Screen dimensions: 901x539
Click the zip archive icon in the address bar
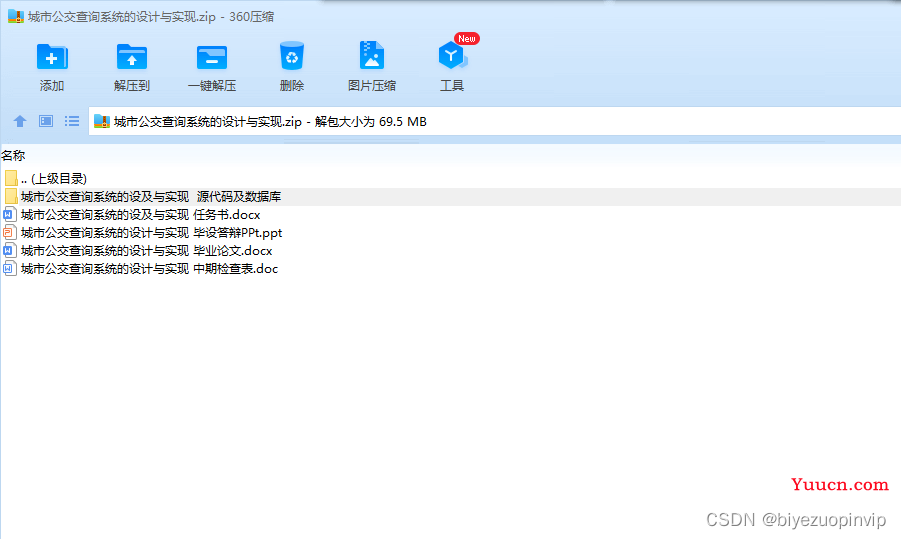tap(102, 121)
